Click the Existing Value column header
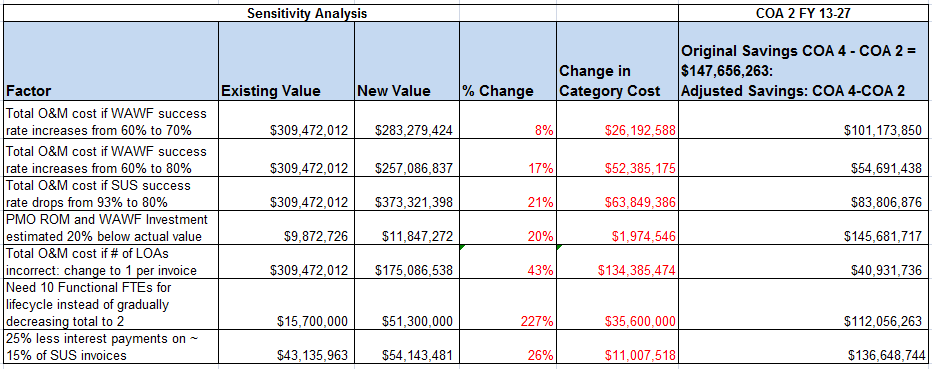 tap(287, 62)
